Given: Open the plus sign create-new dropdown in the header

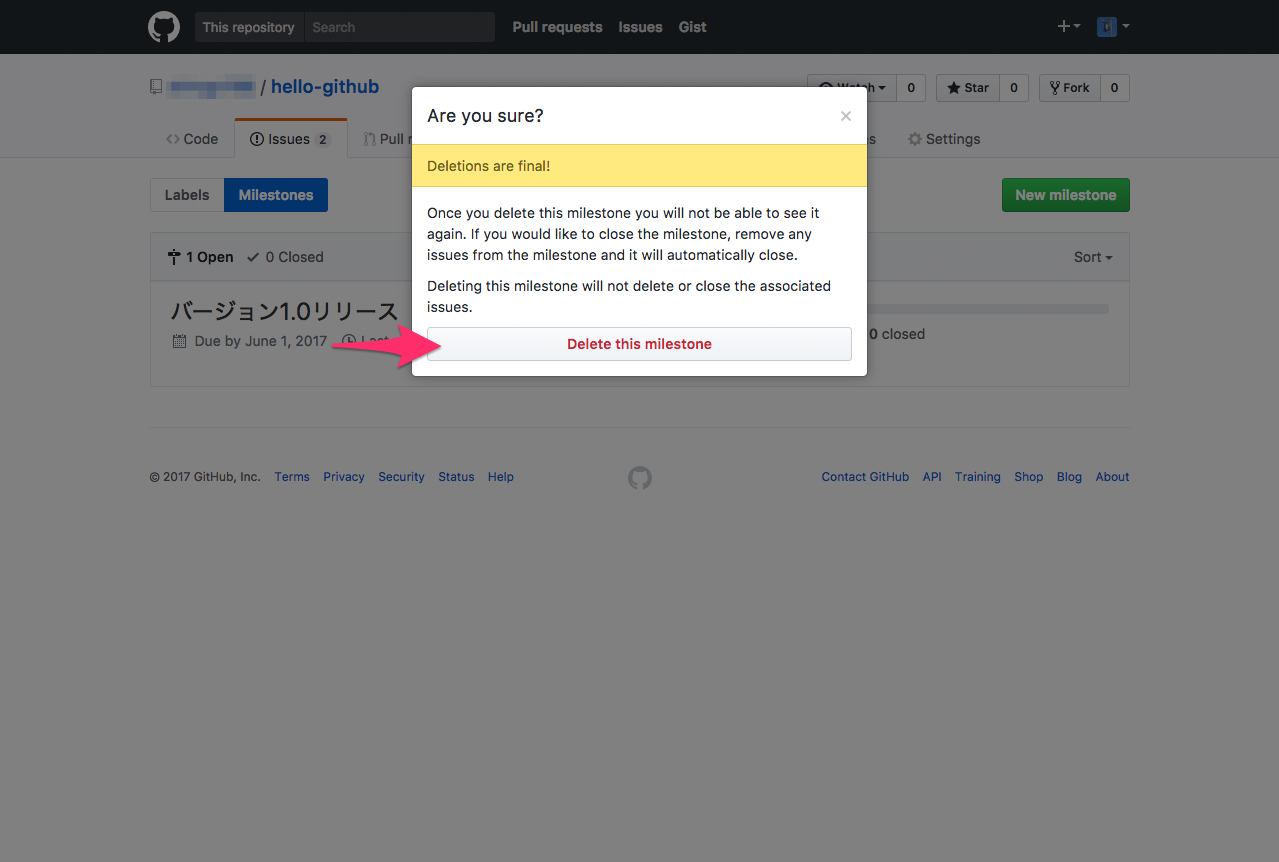Looking at the screenshot, I should coord(1066,26).
